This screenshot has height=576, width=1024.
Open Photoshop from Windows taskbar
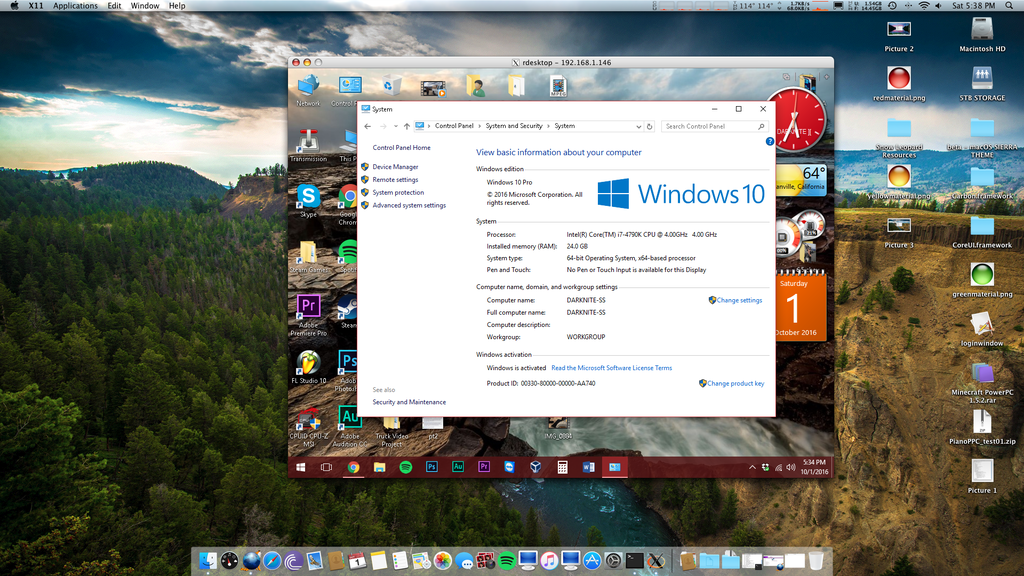coord(432,467)
